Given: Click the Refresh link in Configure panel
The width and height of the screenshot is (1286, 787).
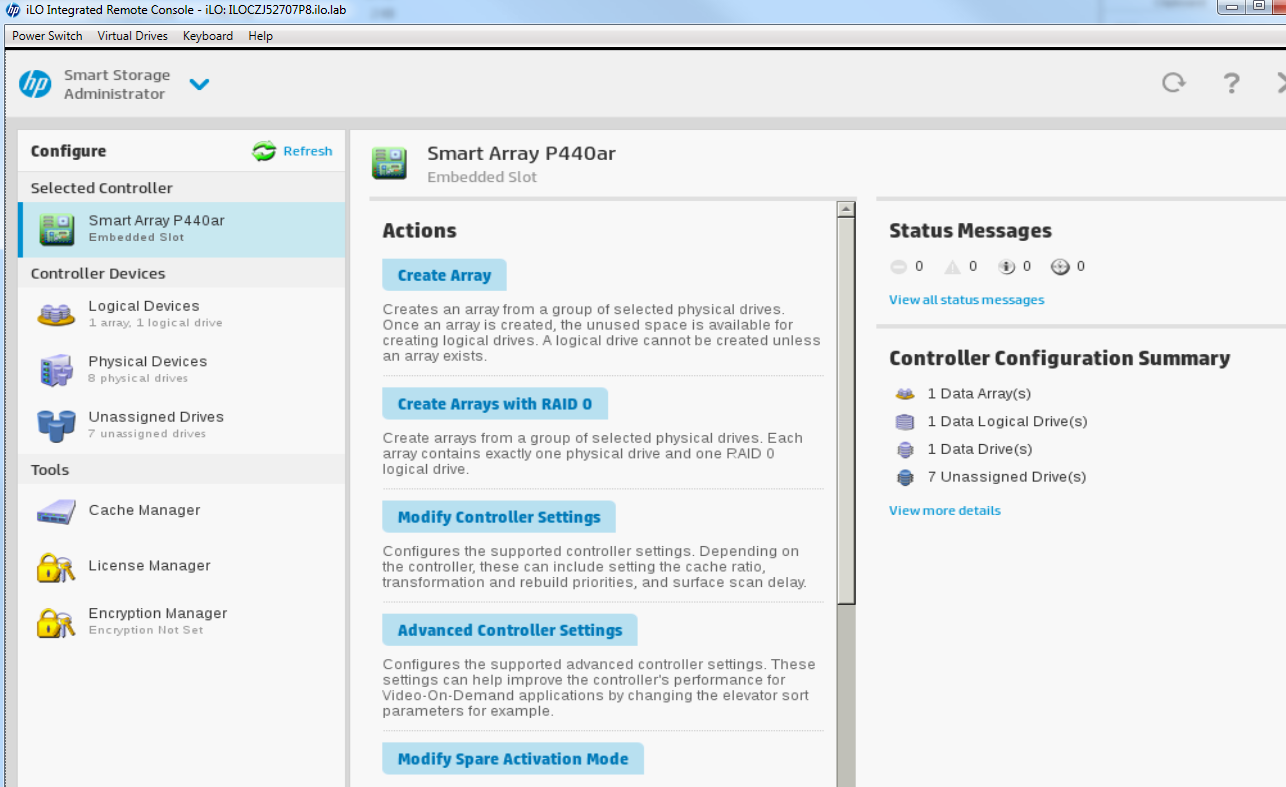Looking at the screenshot, I should click(308, 151).
